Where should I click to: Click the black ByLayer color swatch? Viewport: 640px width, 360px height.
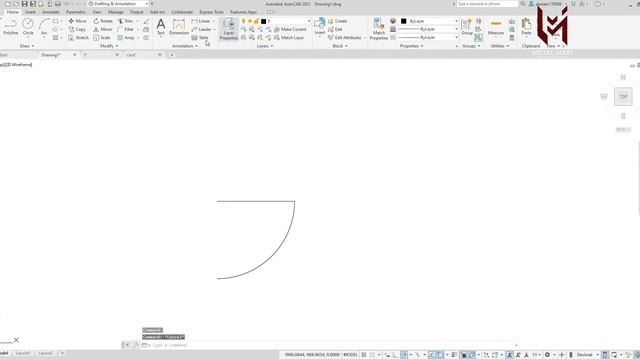click(403, 21)
